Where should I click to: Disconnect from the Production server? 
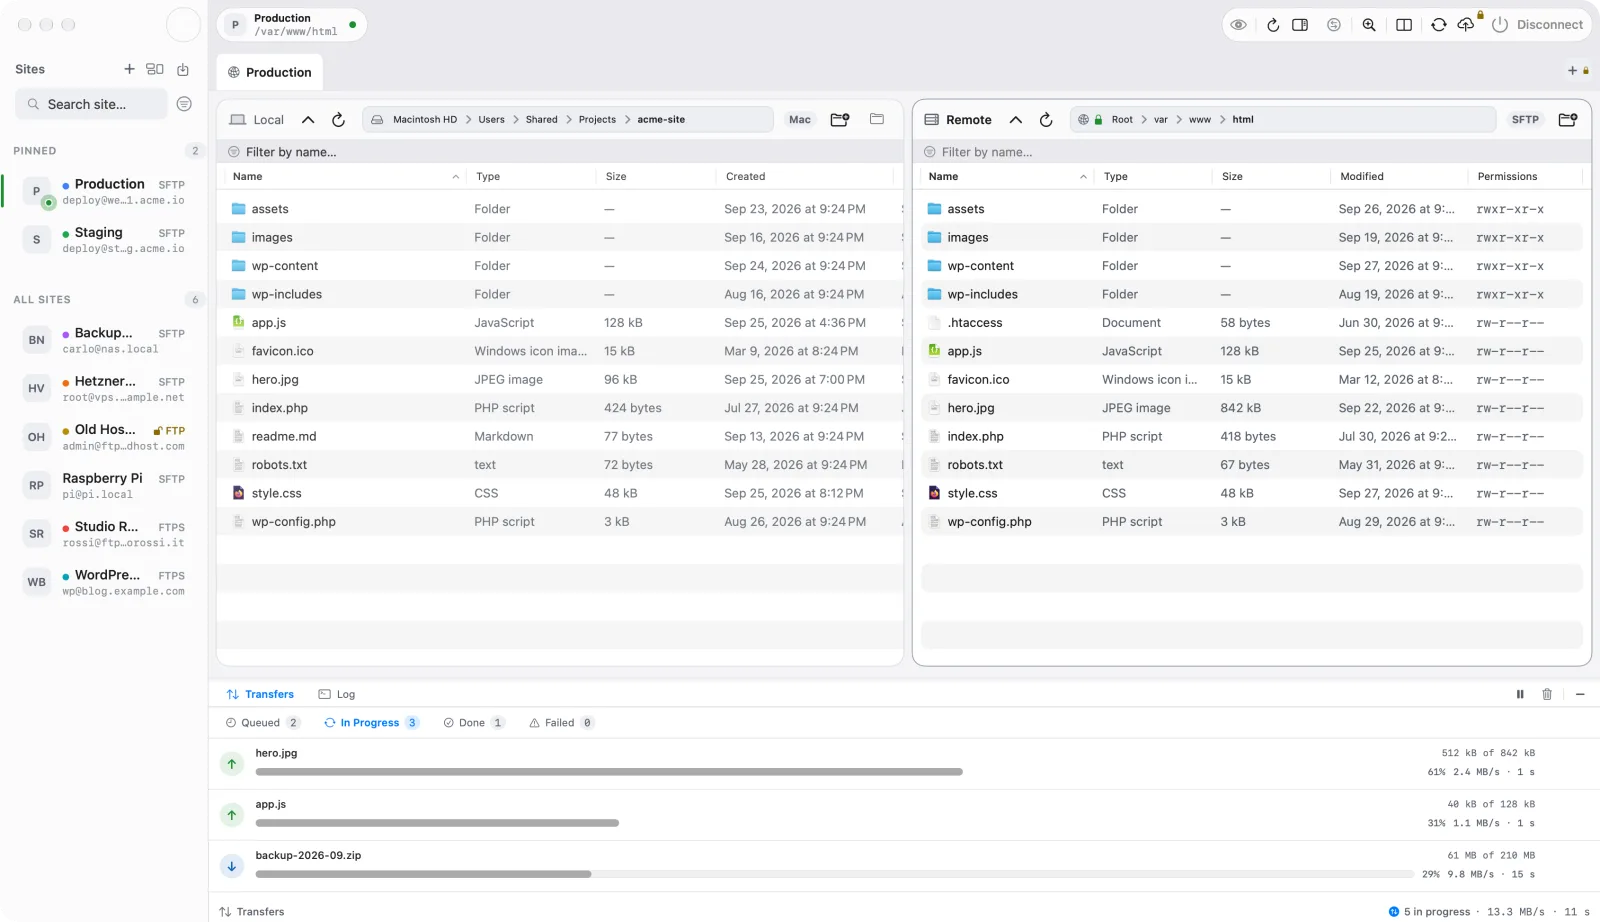point(1537,25)
